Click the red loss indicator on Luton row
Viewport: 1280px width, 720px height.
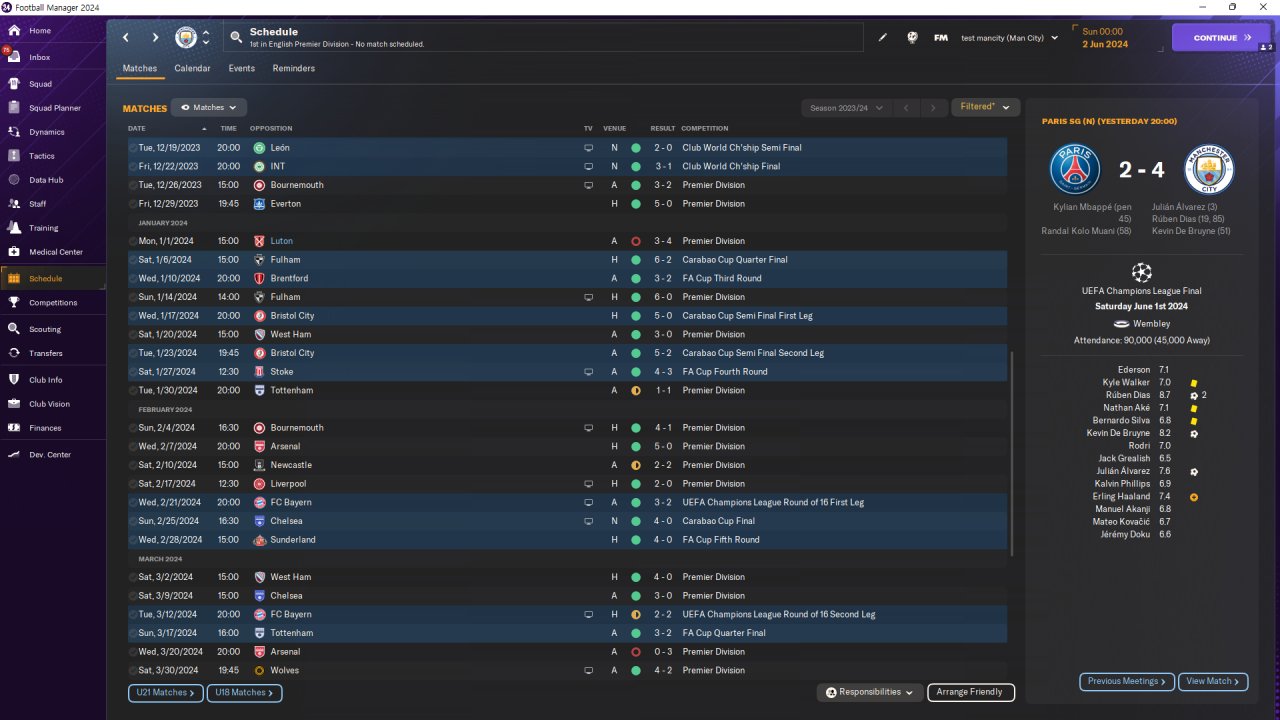point(636,241)
